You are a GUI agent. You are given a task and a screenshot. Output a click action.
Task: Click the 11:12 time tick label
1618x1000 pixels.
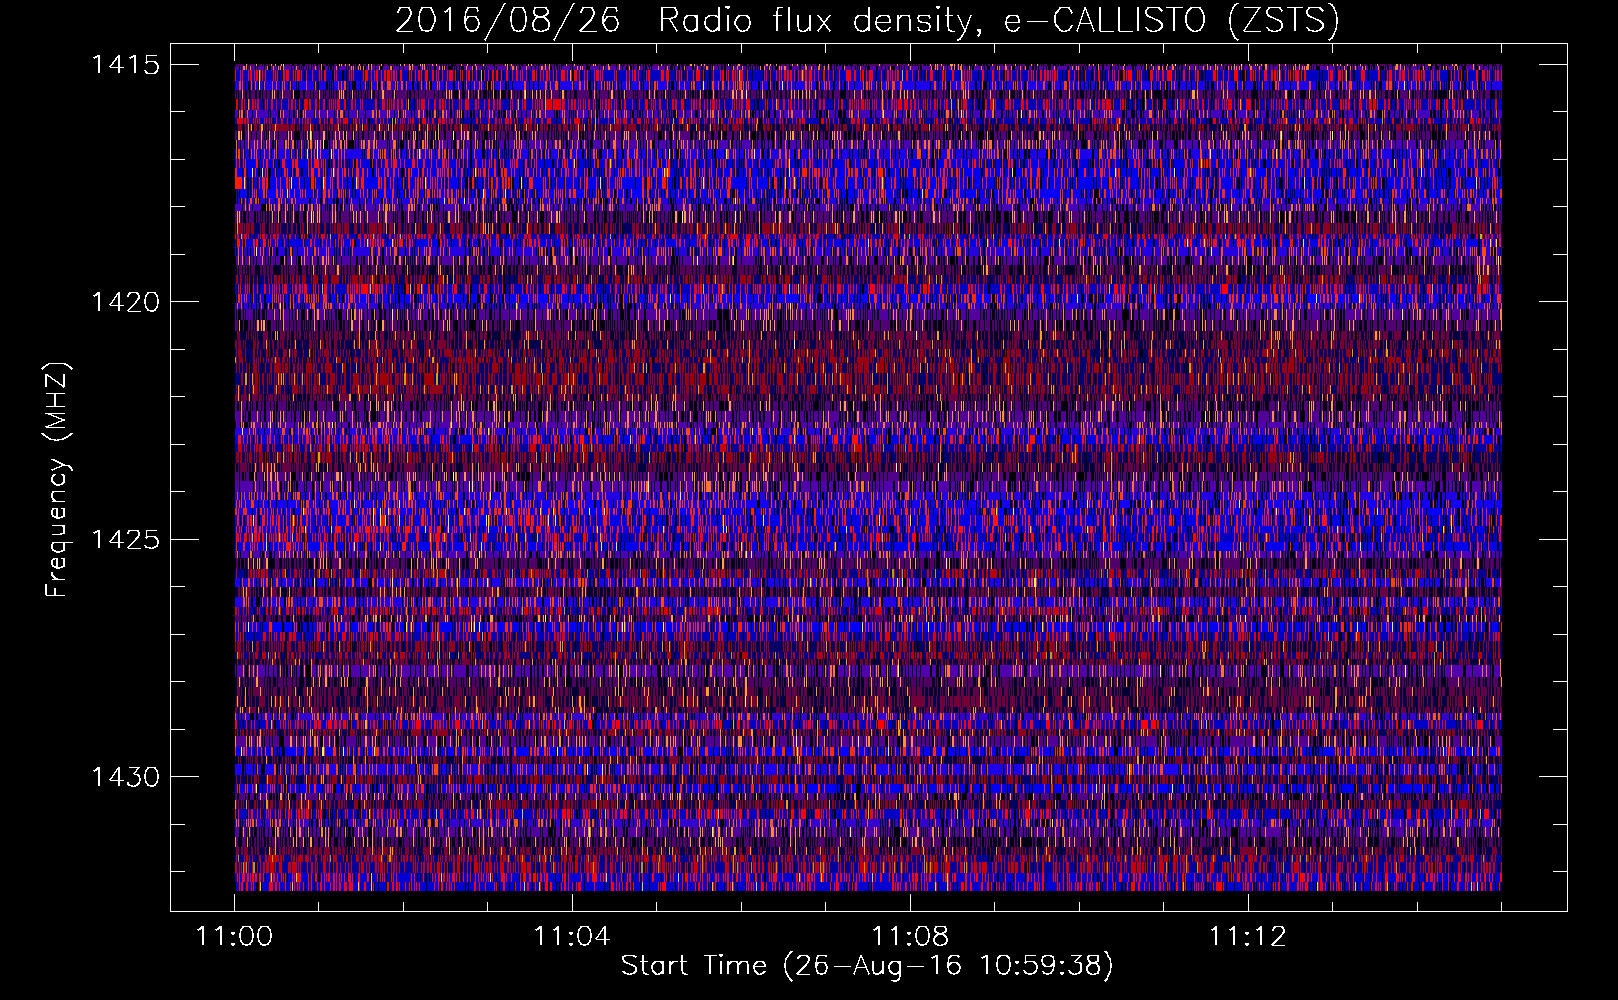coord(1248,937)
